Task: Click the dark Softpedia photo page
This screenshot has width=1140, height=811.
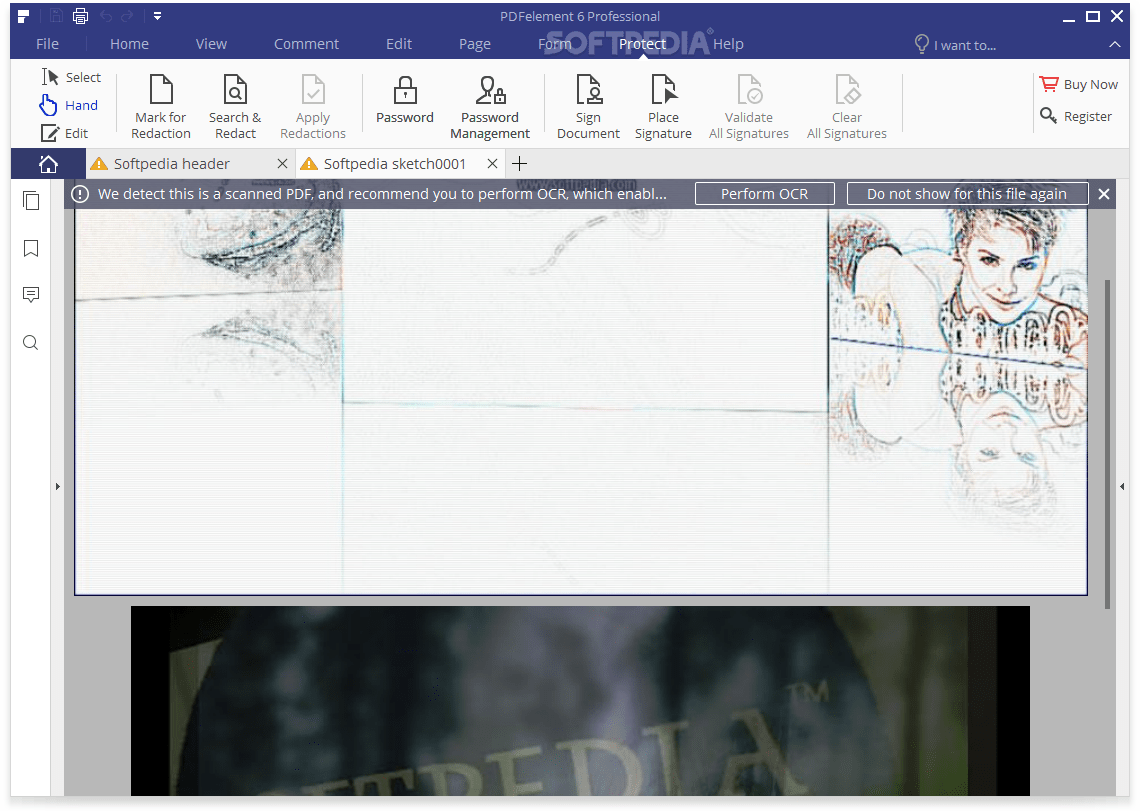Action: pos(580,701)
